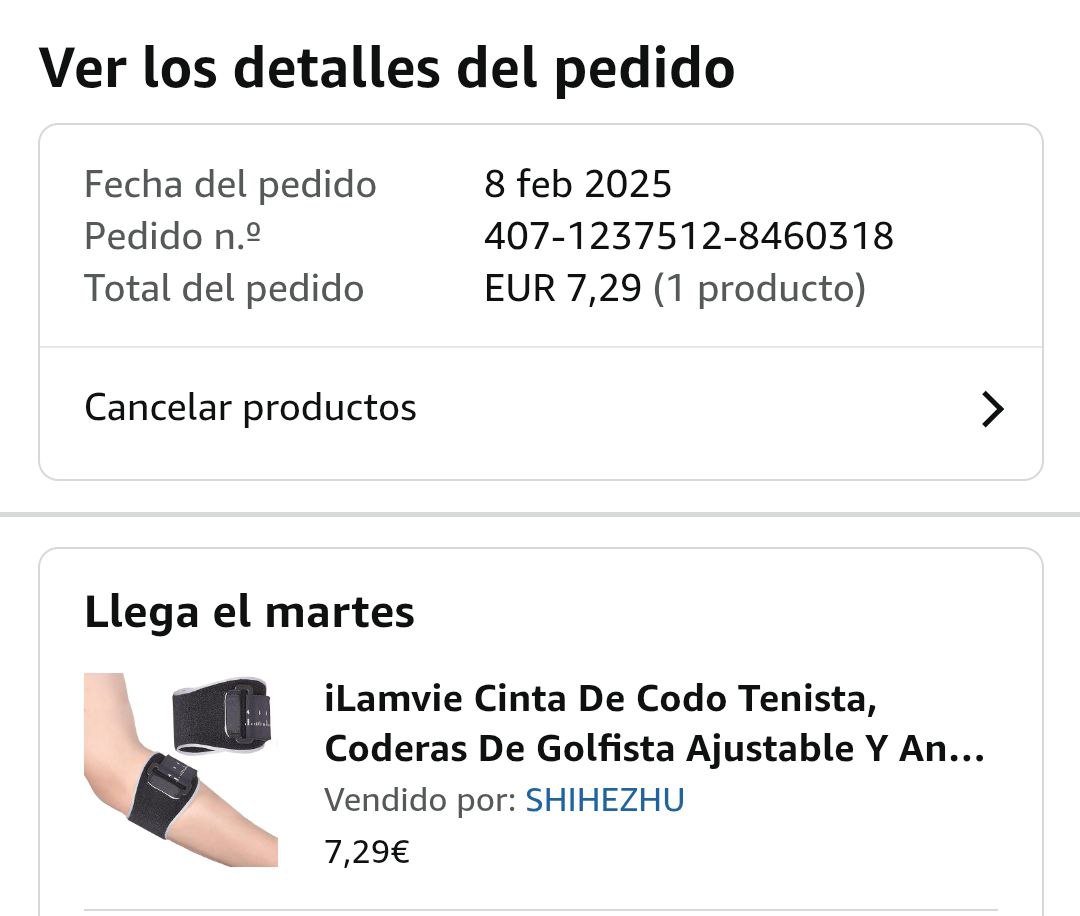The height and width of the screenshot is (916, 1080).
Task: Visit the SHIHEZHU seller page
Action: (605, 800)
